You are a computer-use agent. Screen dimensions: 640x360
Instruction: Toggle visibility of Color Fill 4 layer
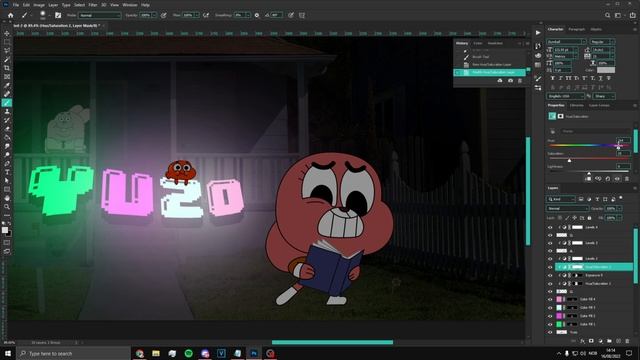(550, 300)
